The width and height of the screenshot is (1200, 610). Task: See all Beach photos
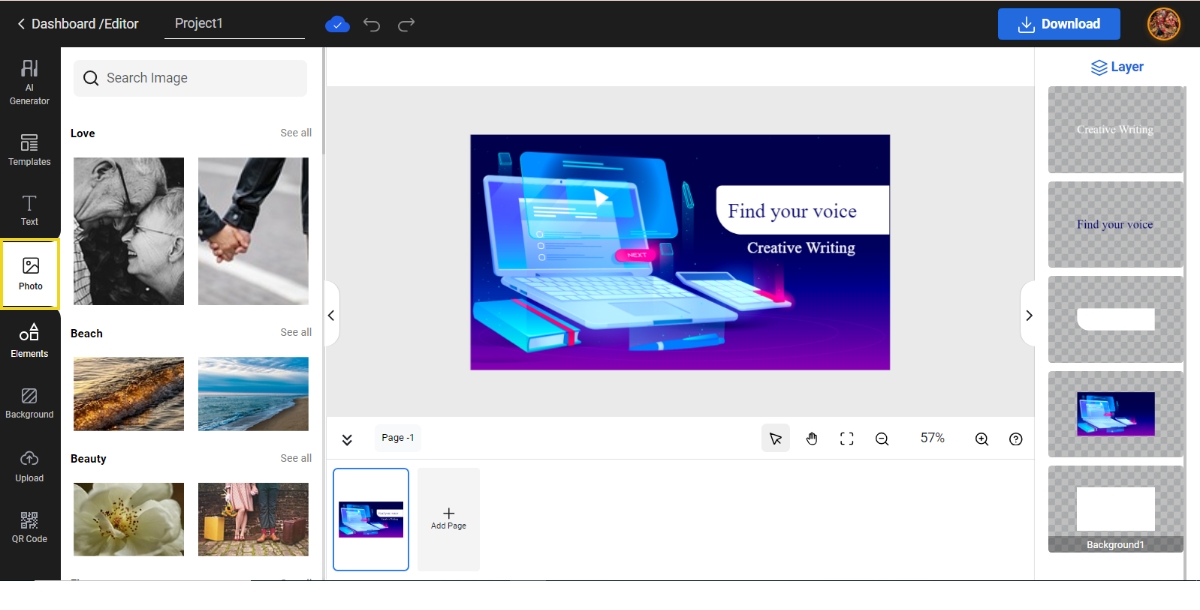coord(296,332)
